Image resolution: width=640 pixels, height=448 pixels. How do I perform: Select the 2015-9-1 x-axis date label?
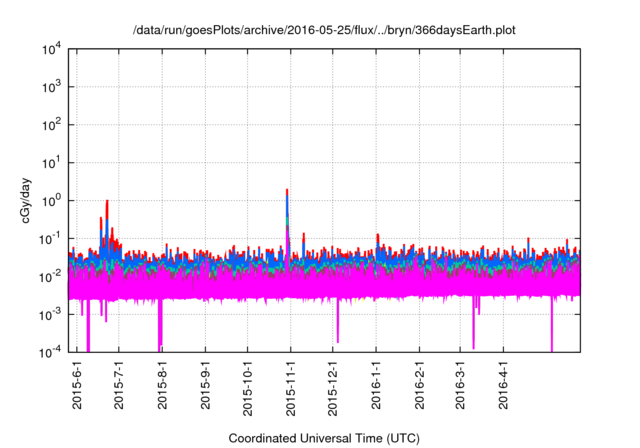click(206, 386)
